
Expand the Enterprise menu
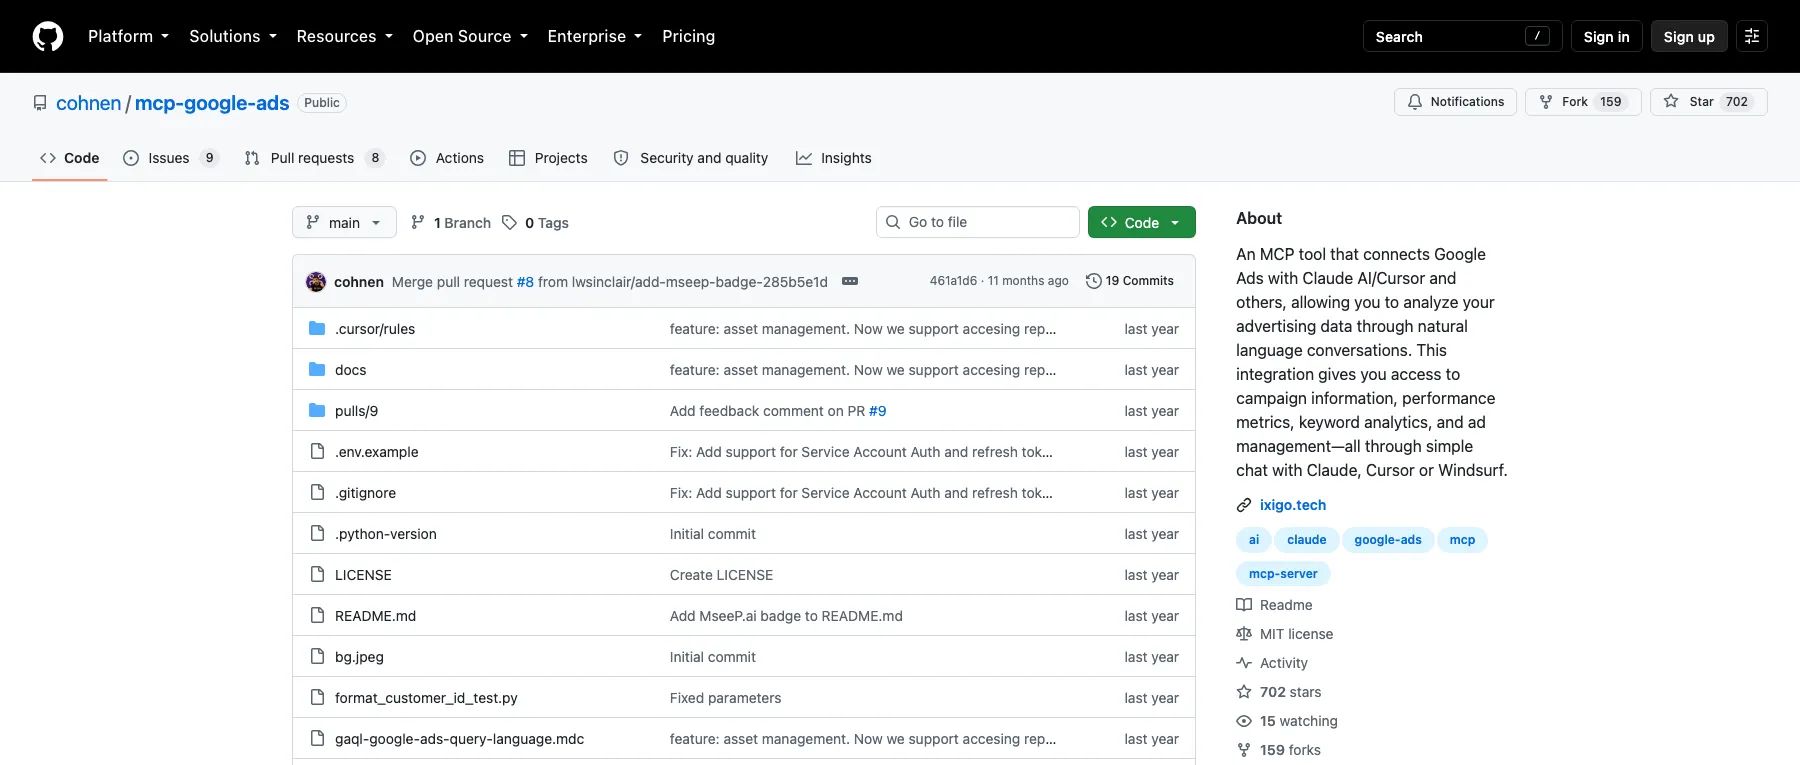point(594,36)
